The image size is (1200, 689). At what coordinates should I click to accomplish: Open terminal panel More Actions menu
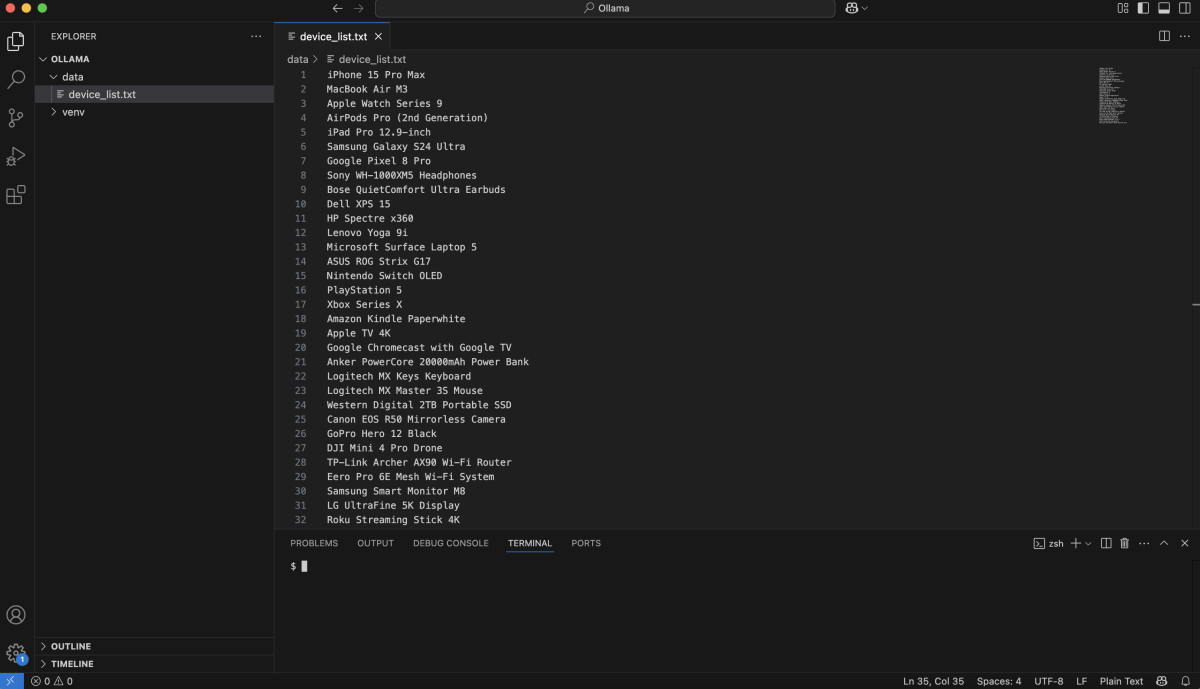point(1143,543)
